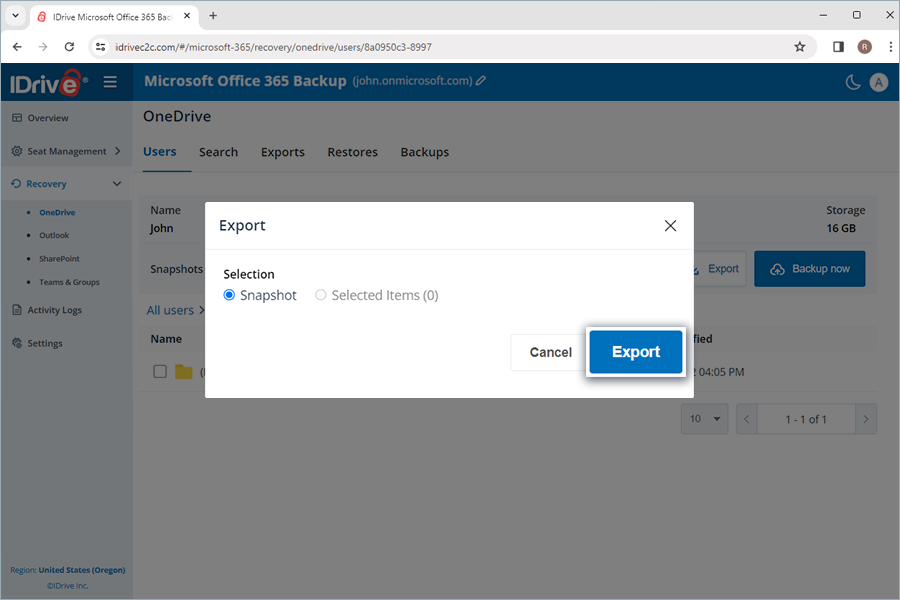Select the Snapshot radio button
This screenshot has width=900, height=600.
click(x=231, y=295)
